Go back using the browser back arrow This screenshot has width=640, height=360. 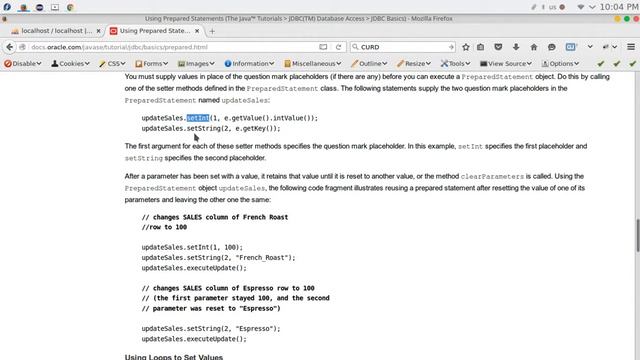9,47
